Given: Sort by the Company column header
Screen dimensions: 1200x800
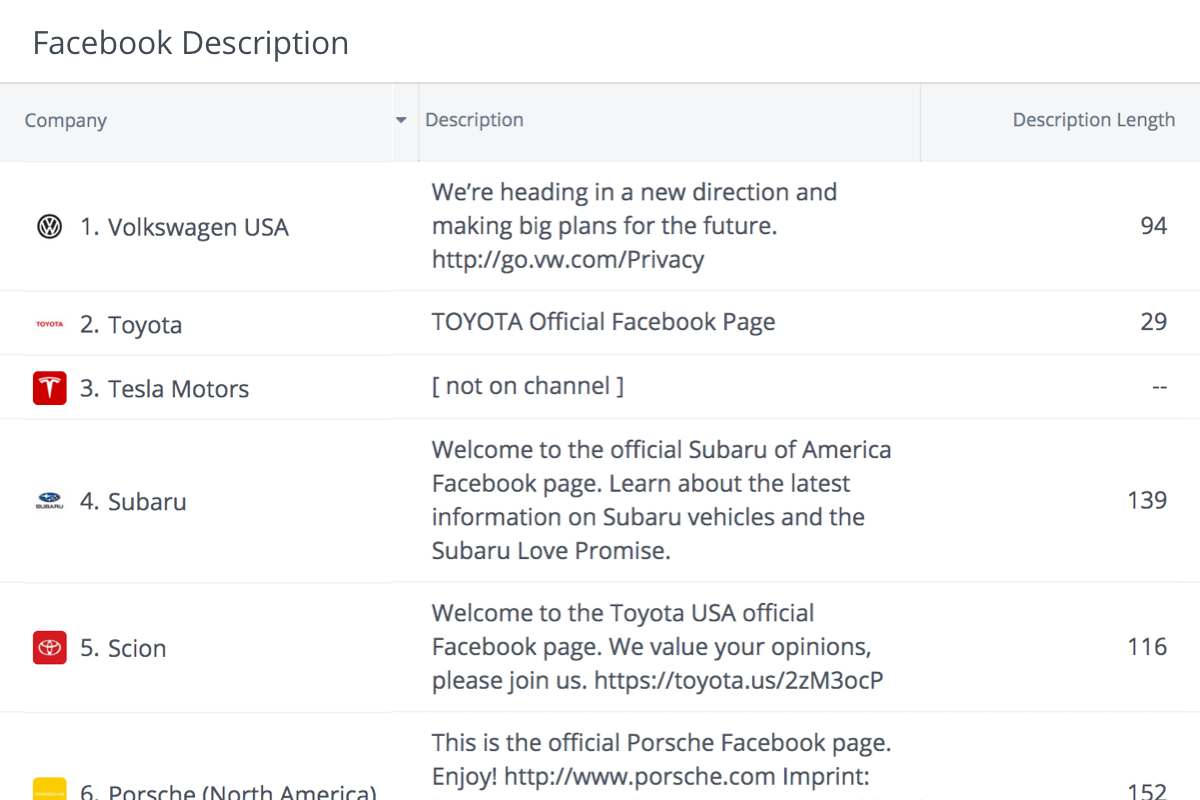Looking at the screenshot, I should pos(66,120).
